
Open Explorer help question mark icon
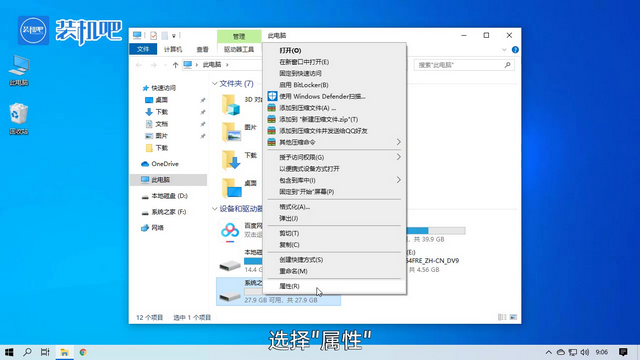coord(515,50)
